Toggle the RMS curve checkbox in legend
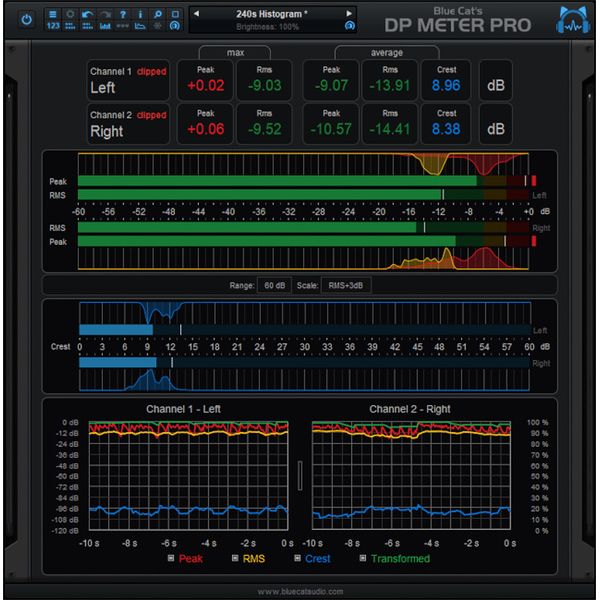 (x=235, y=558)
